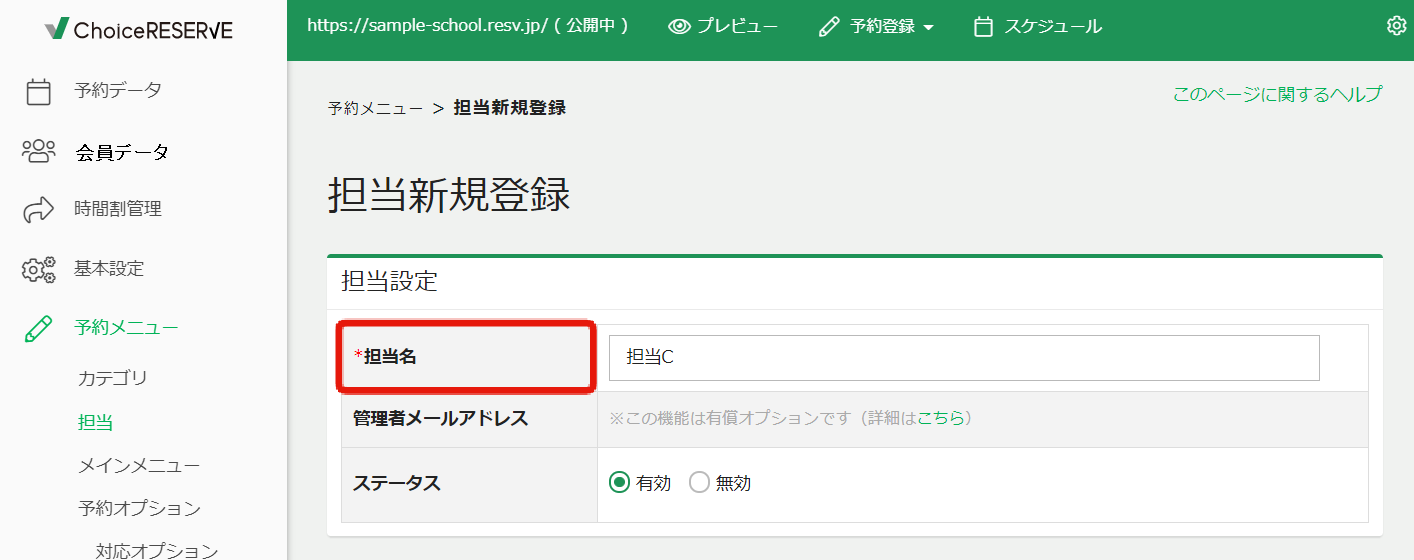Image resolution: width=1414 pixels, height=560 pixels.
Task: Click the calendar icon for スケジュール
Action: click(983, 27)
